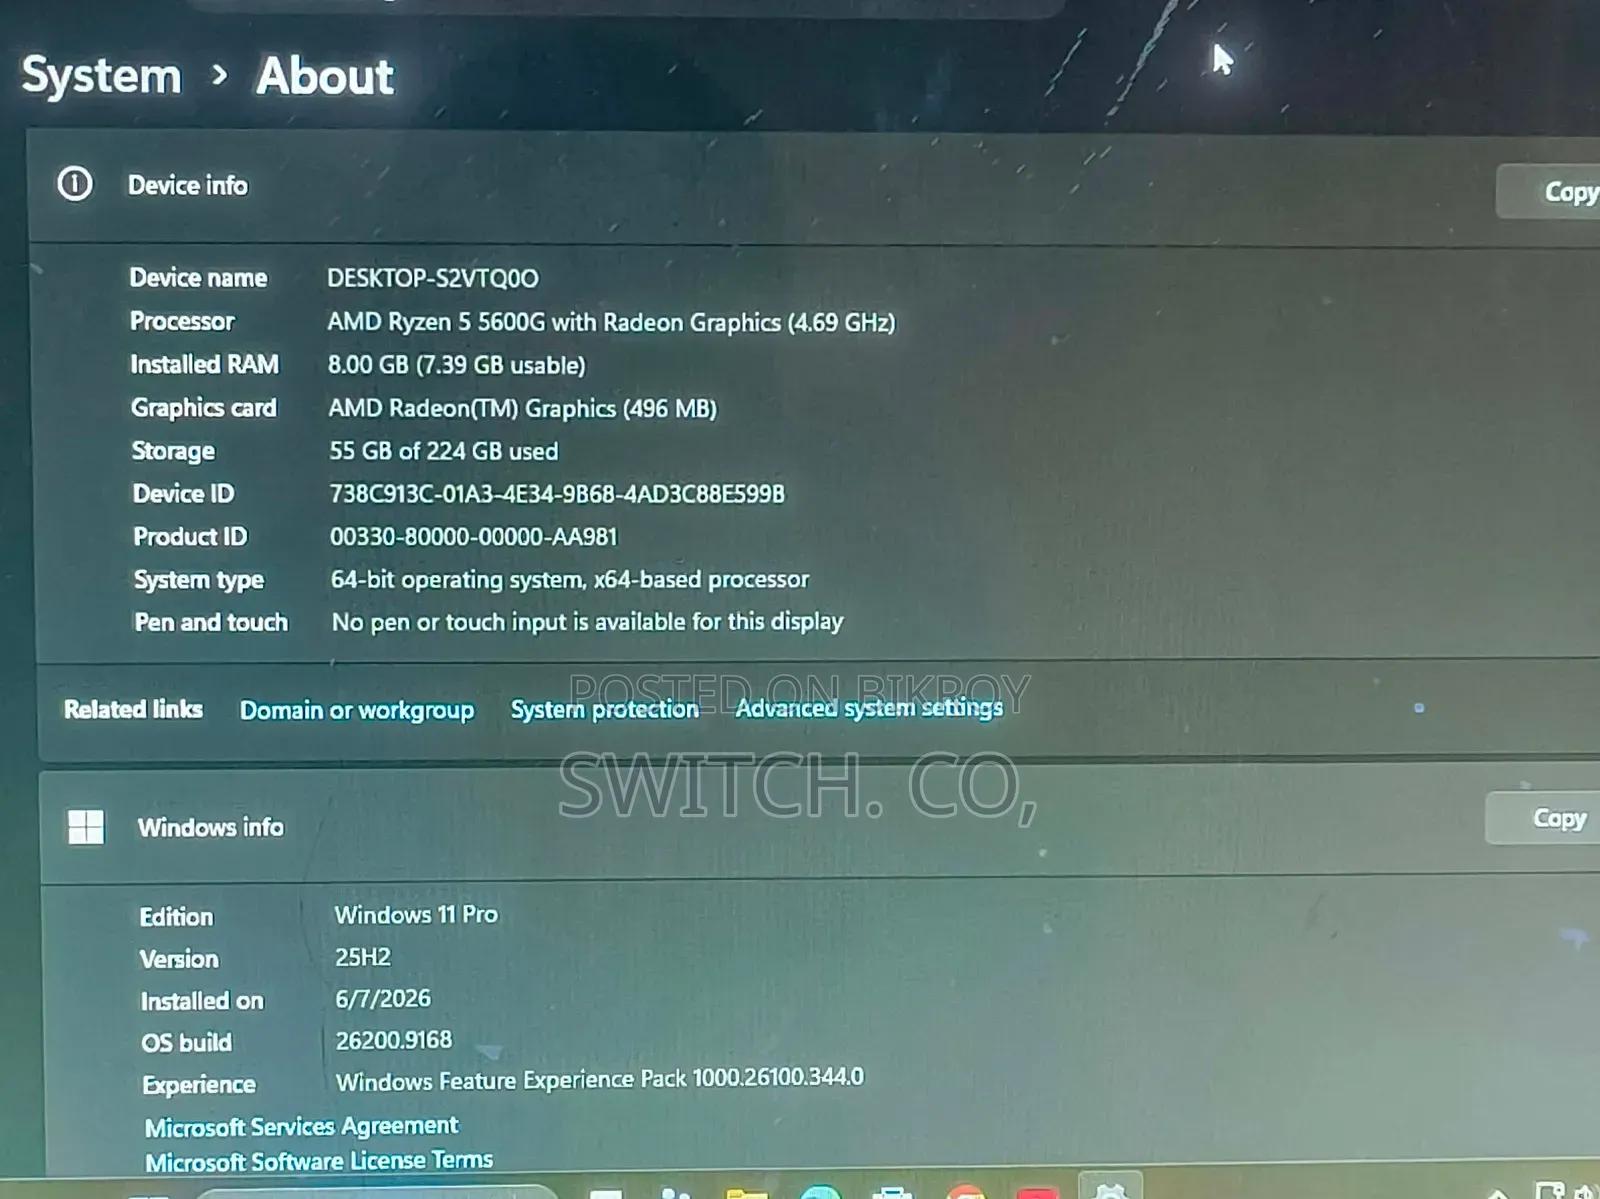Click the Windows logo icon beside Windows info
The height and width of the screenshot is (1199, 1600).
pyautogui.click(x=86, y=827)
